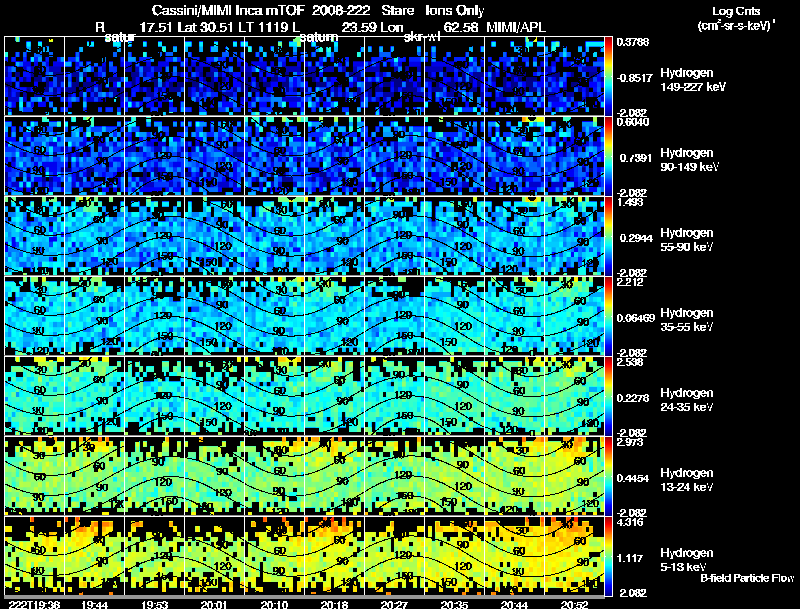Image resolution: width=800 pixels, height=609 pixels.
Task: Click the 19:44 time axis label
Action: coord(94,604)
